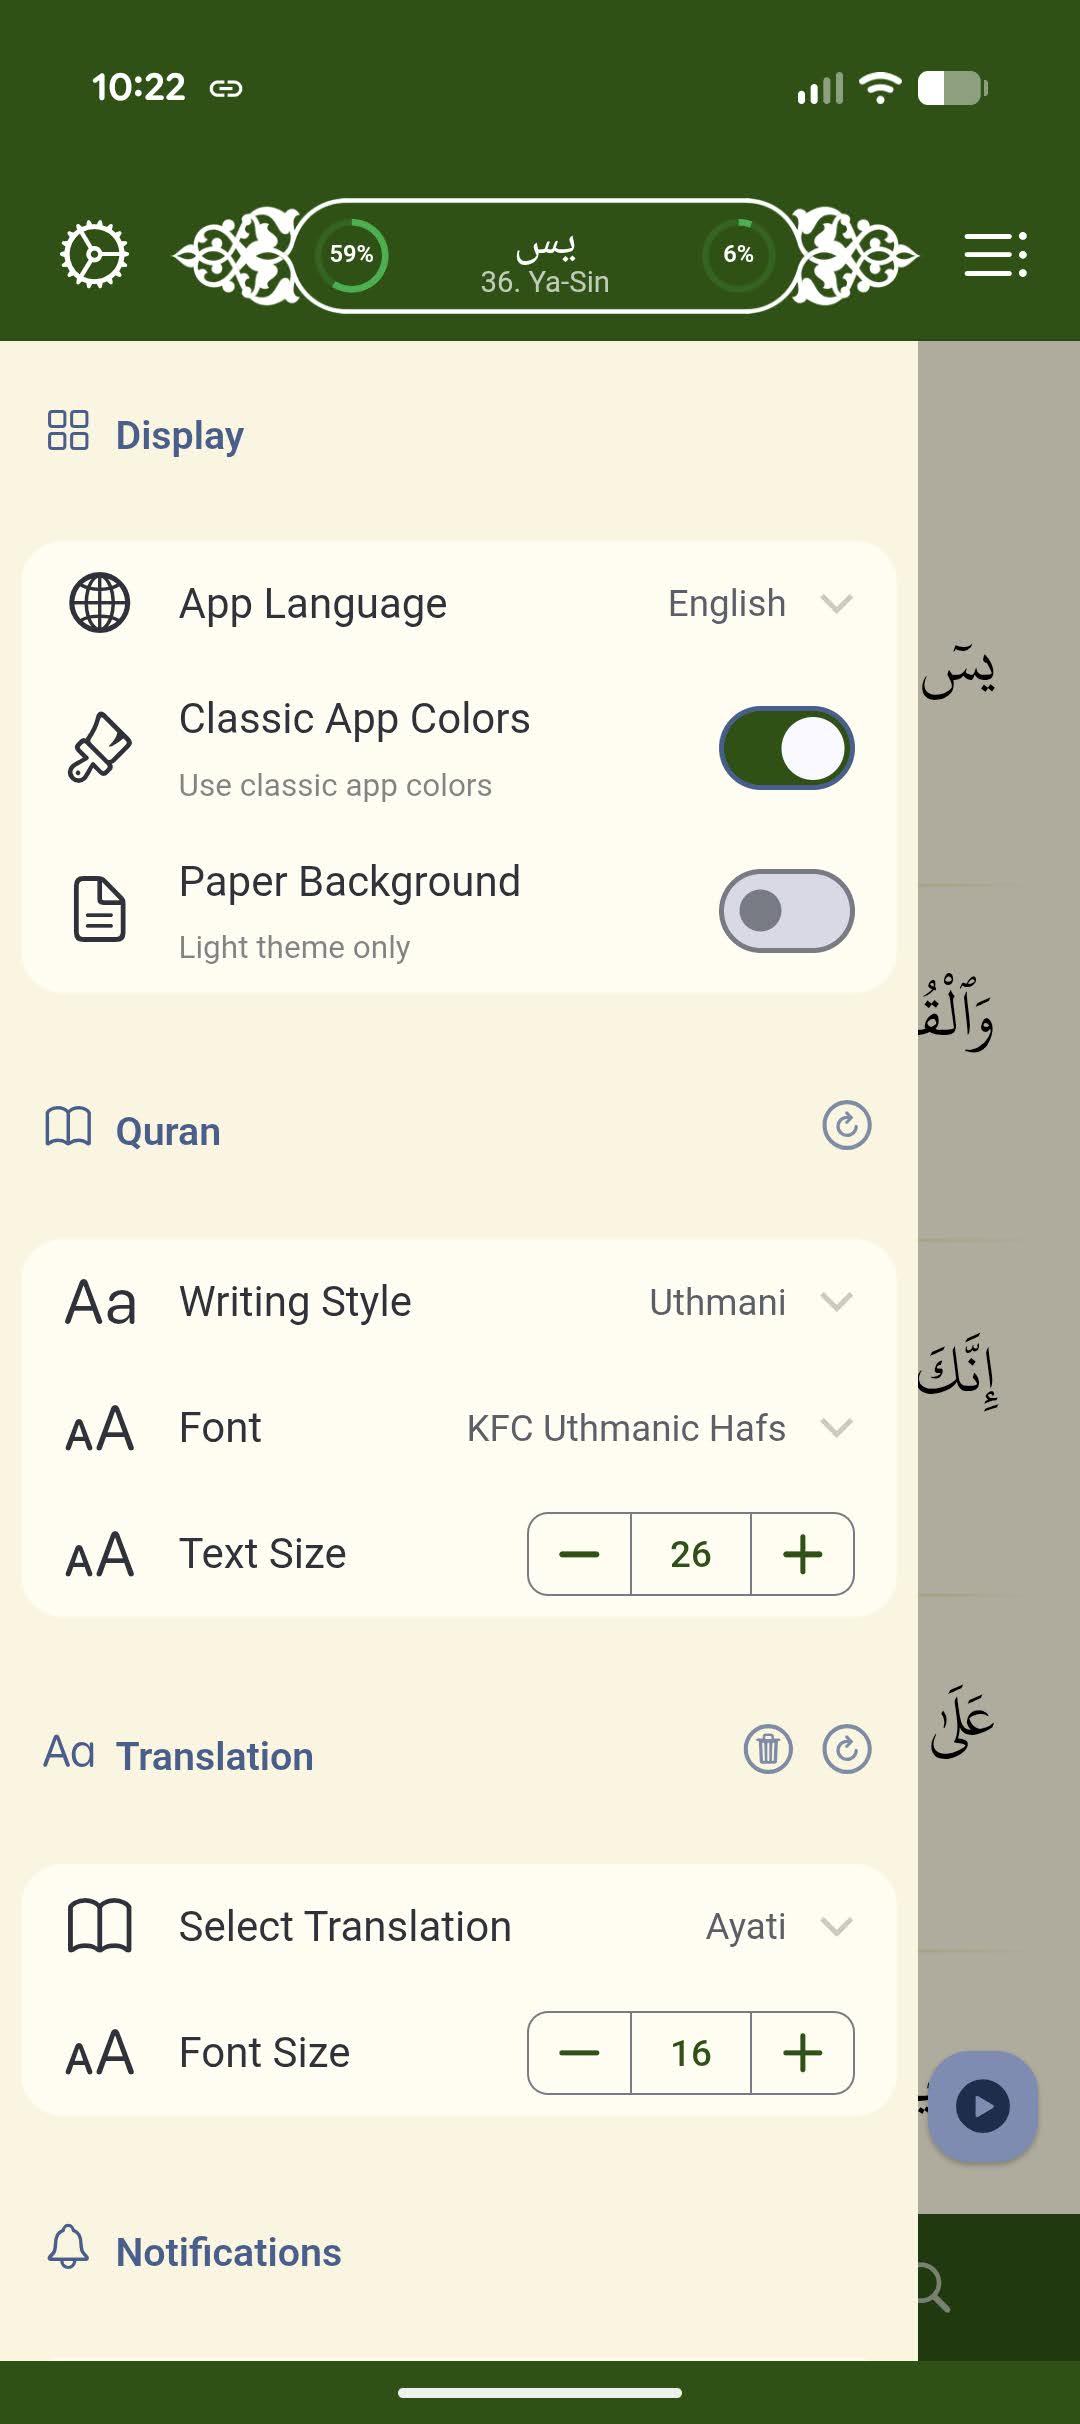Increase Quran Text Size with plus
1080x2424 pixels.
pyautogui.click(x=802, y=1554)
